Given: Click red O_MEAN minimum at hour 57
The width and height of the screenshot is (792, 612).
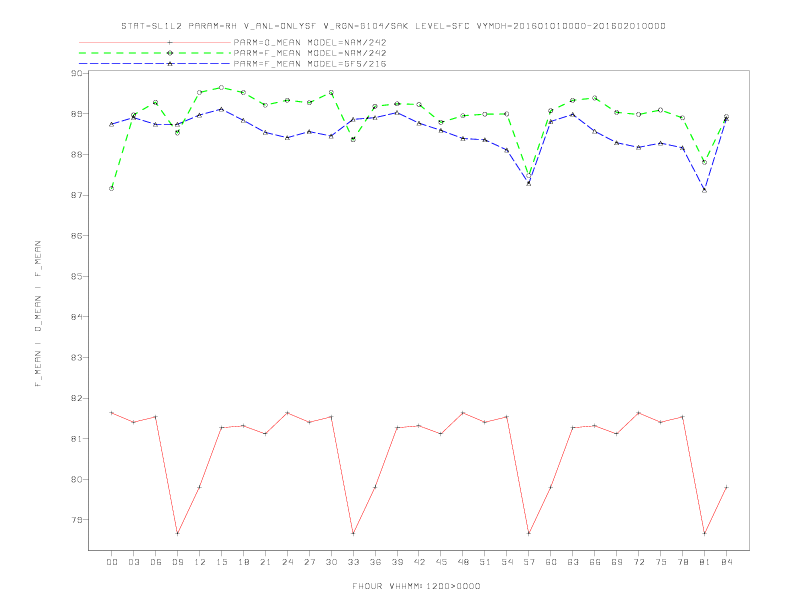Looking at the screenshot, I should tap(529, 533).
